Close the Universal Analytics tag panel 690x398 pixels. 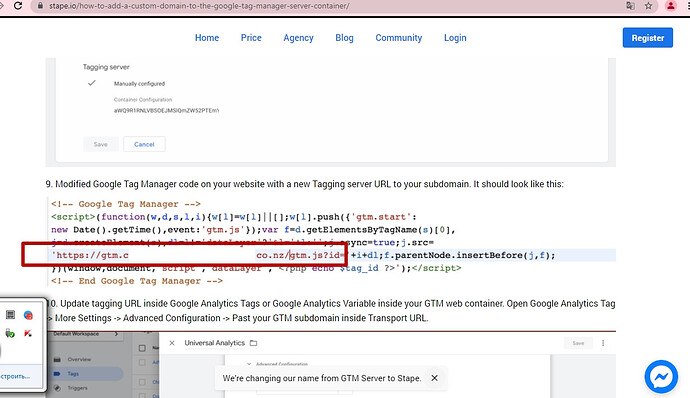pyautogui.click(x=172, y=343)
